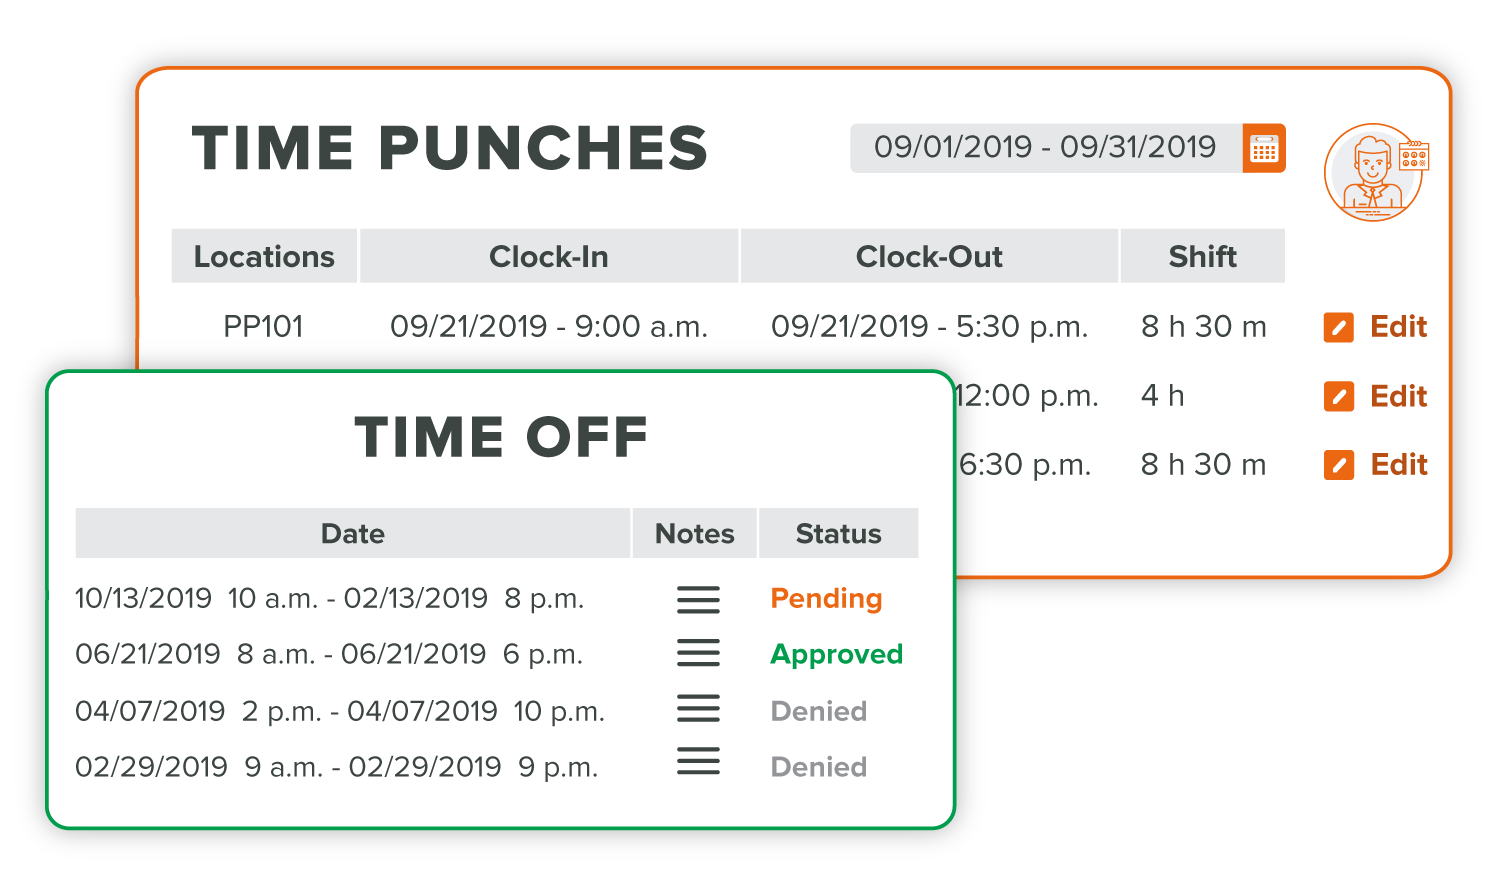
Task: Click the date range field 09/01/2019 - 09/31/2019
Action: [x=1046, y=149]
